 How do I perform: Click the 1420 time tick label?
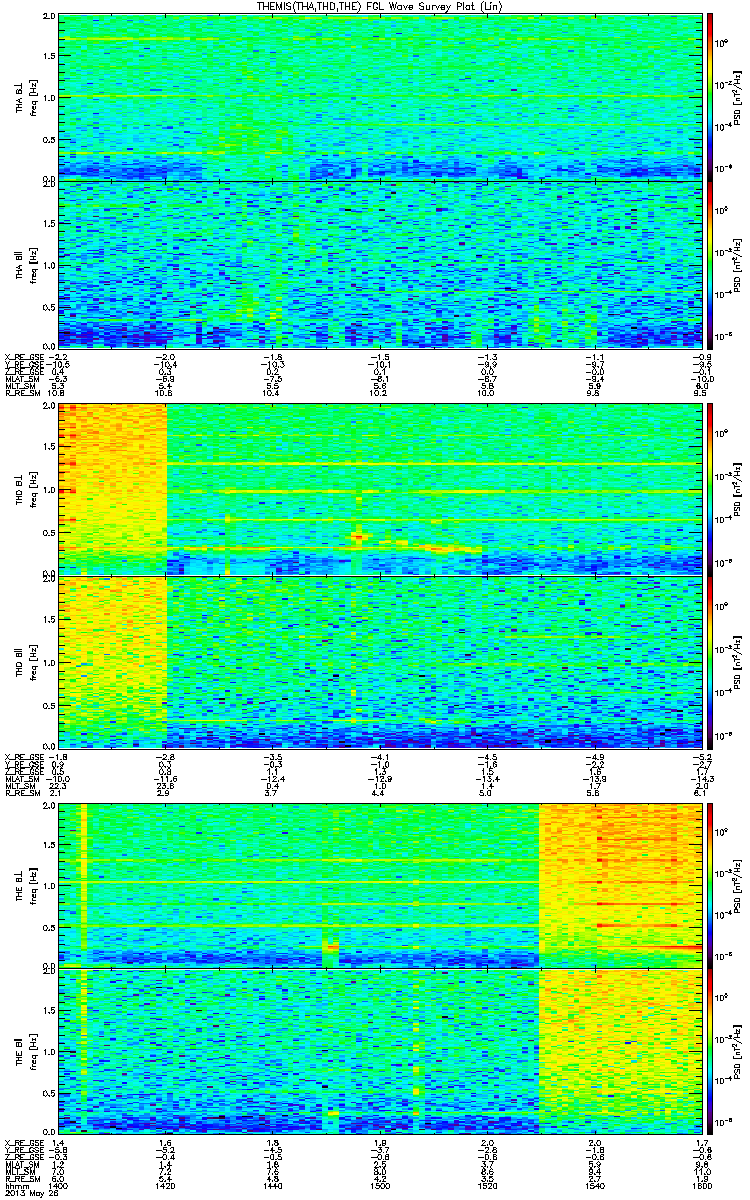coord(165,1186)
